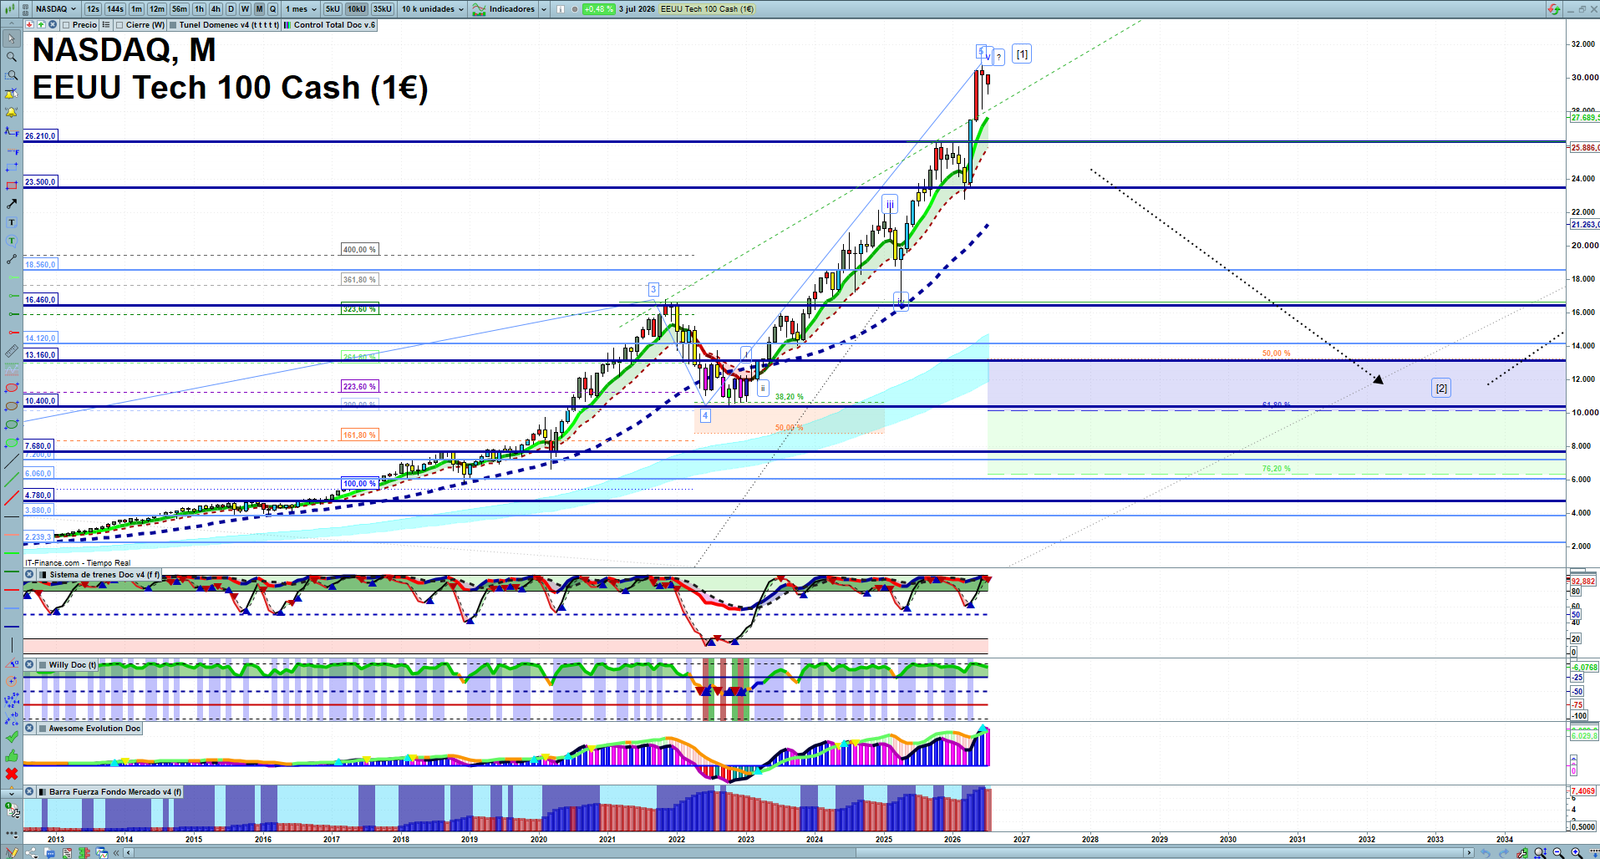Pick the ruler measurement tool
This screenshot has height=859, width=1600.
(12, 351)
